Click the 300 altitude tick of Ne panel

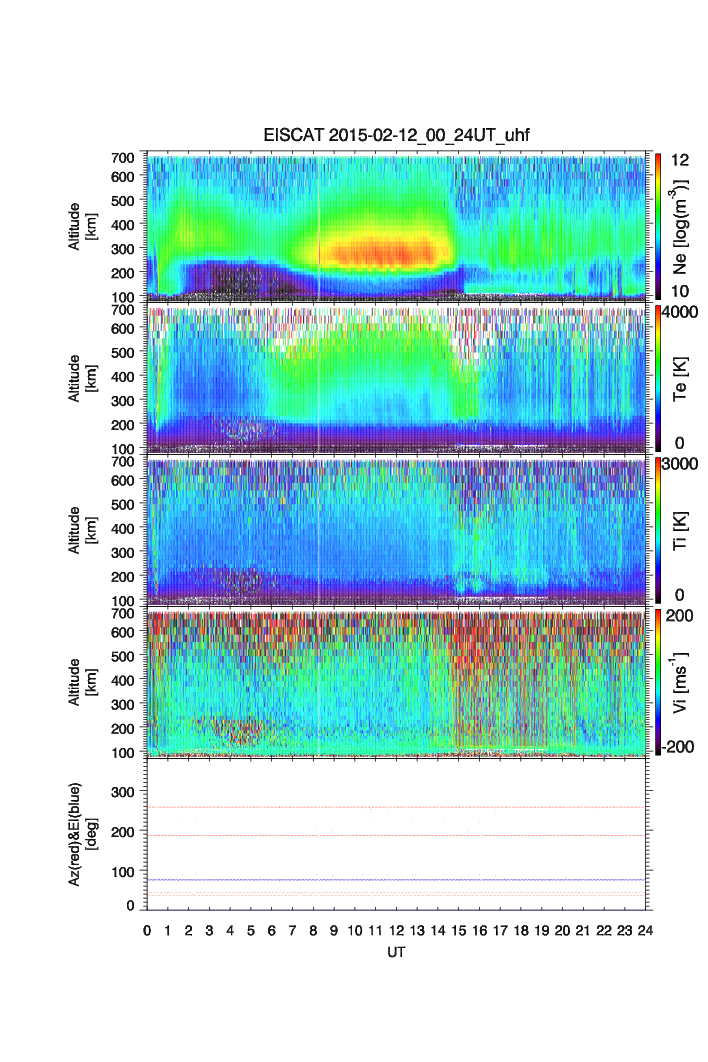tap(123, 249)
